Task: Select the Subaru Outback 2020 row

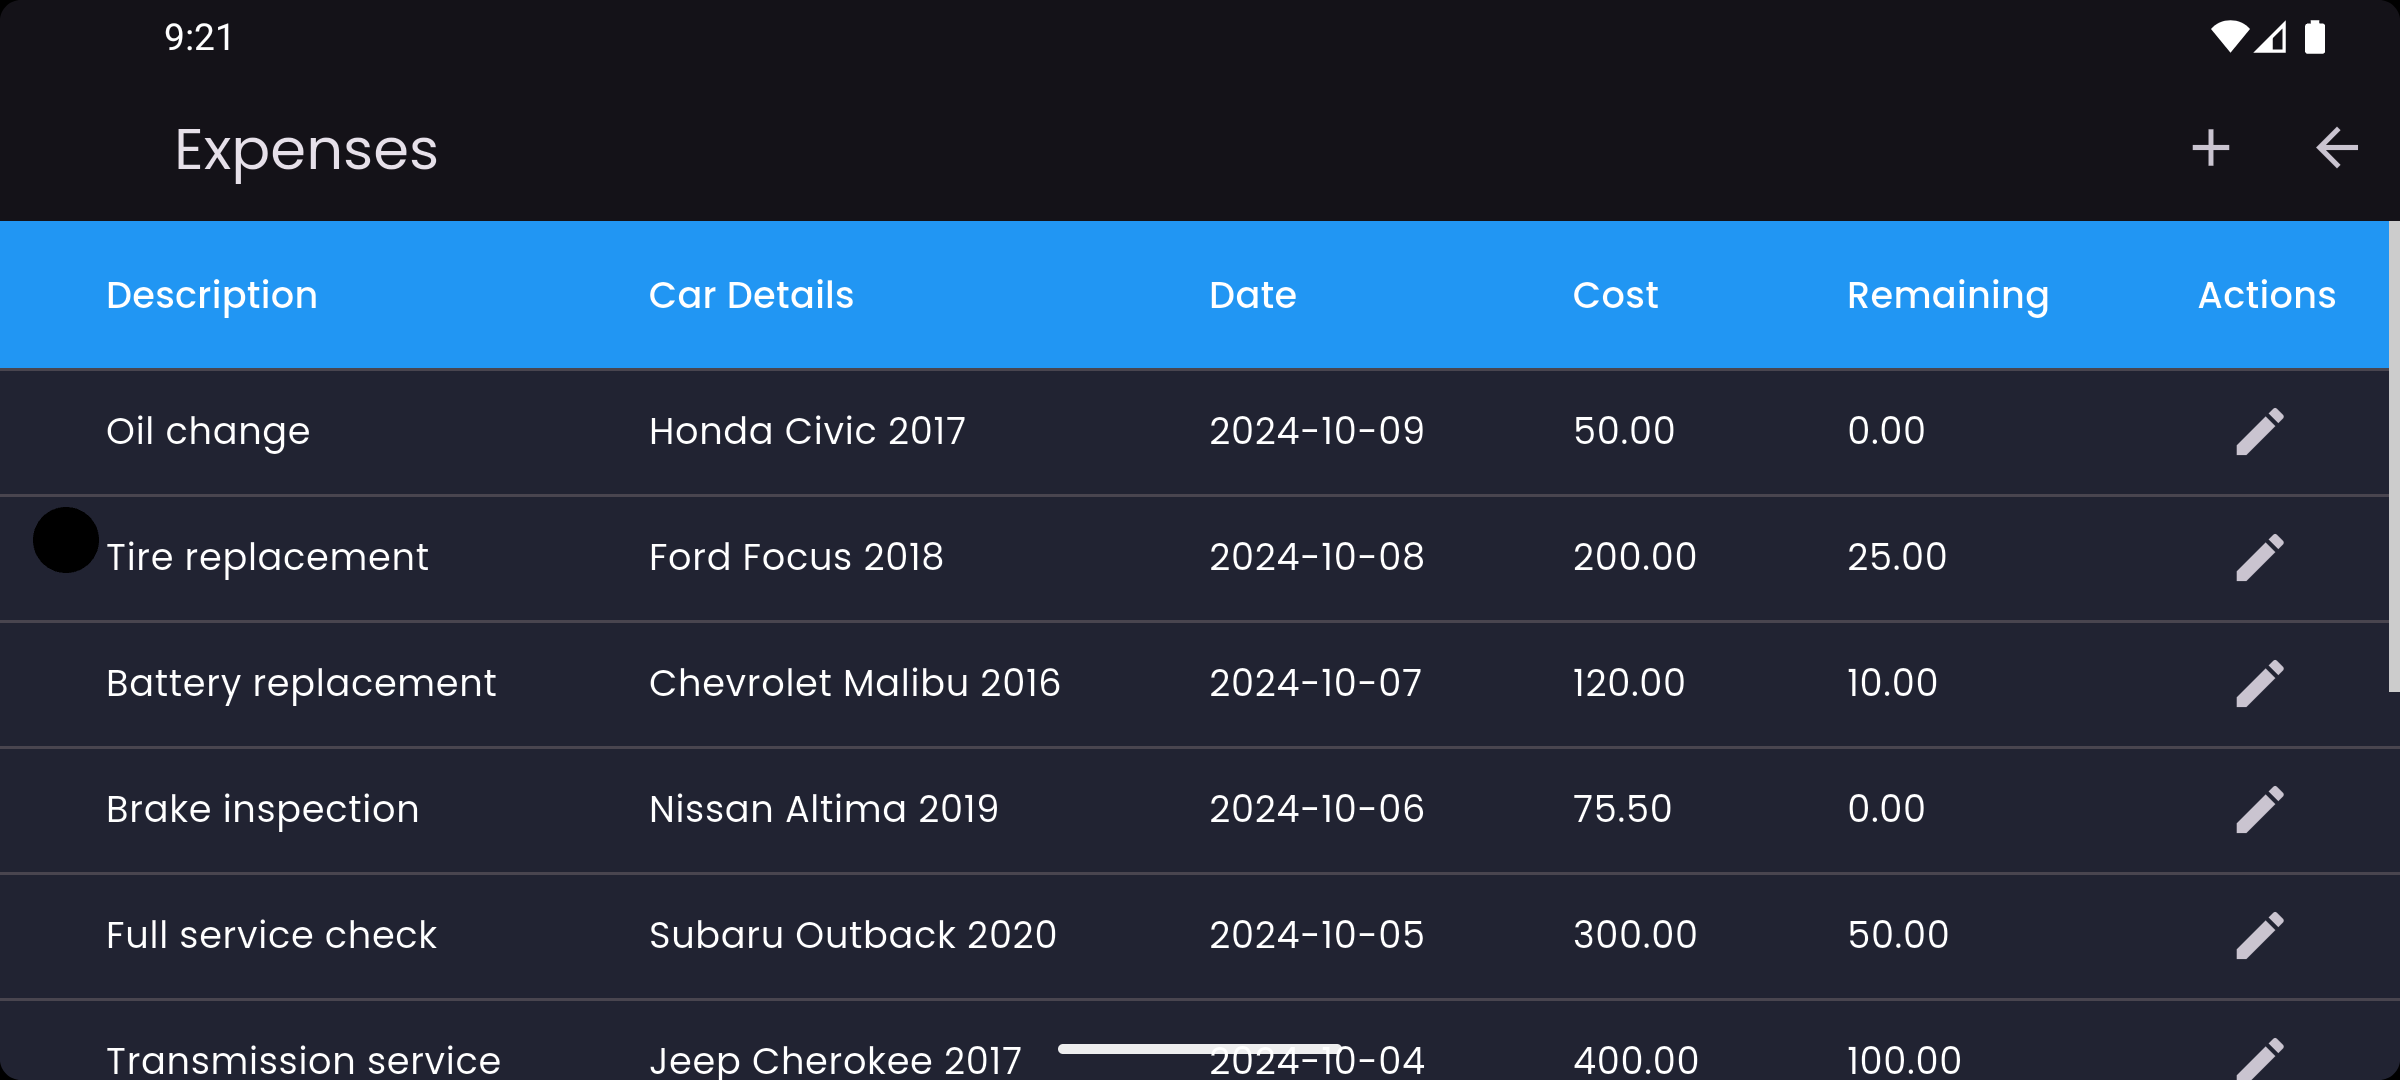Action: click(x=853, y=934)
